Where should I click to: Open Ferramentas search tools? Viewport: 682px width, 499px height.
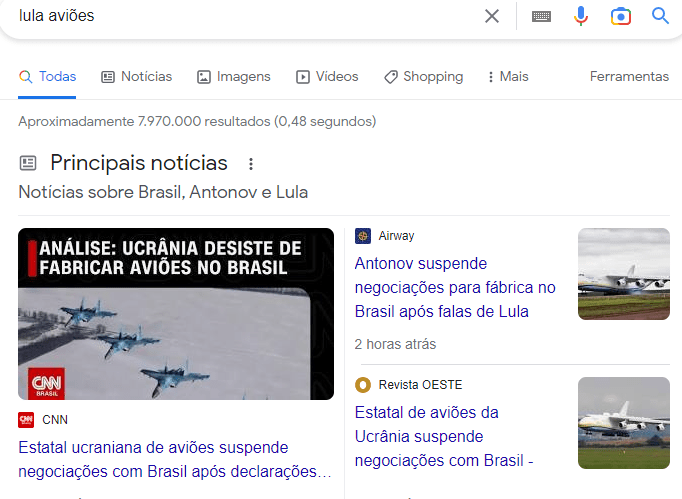click(629, 77)
